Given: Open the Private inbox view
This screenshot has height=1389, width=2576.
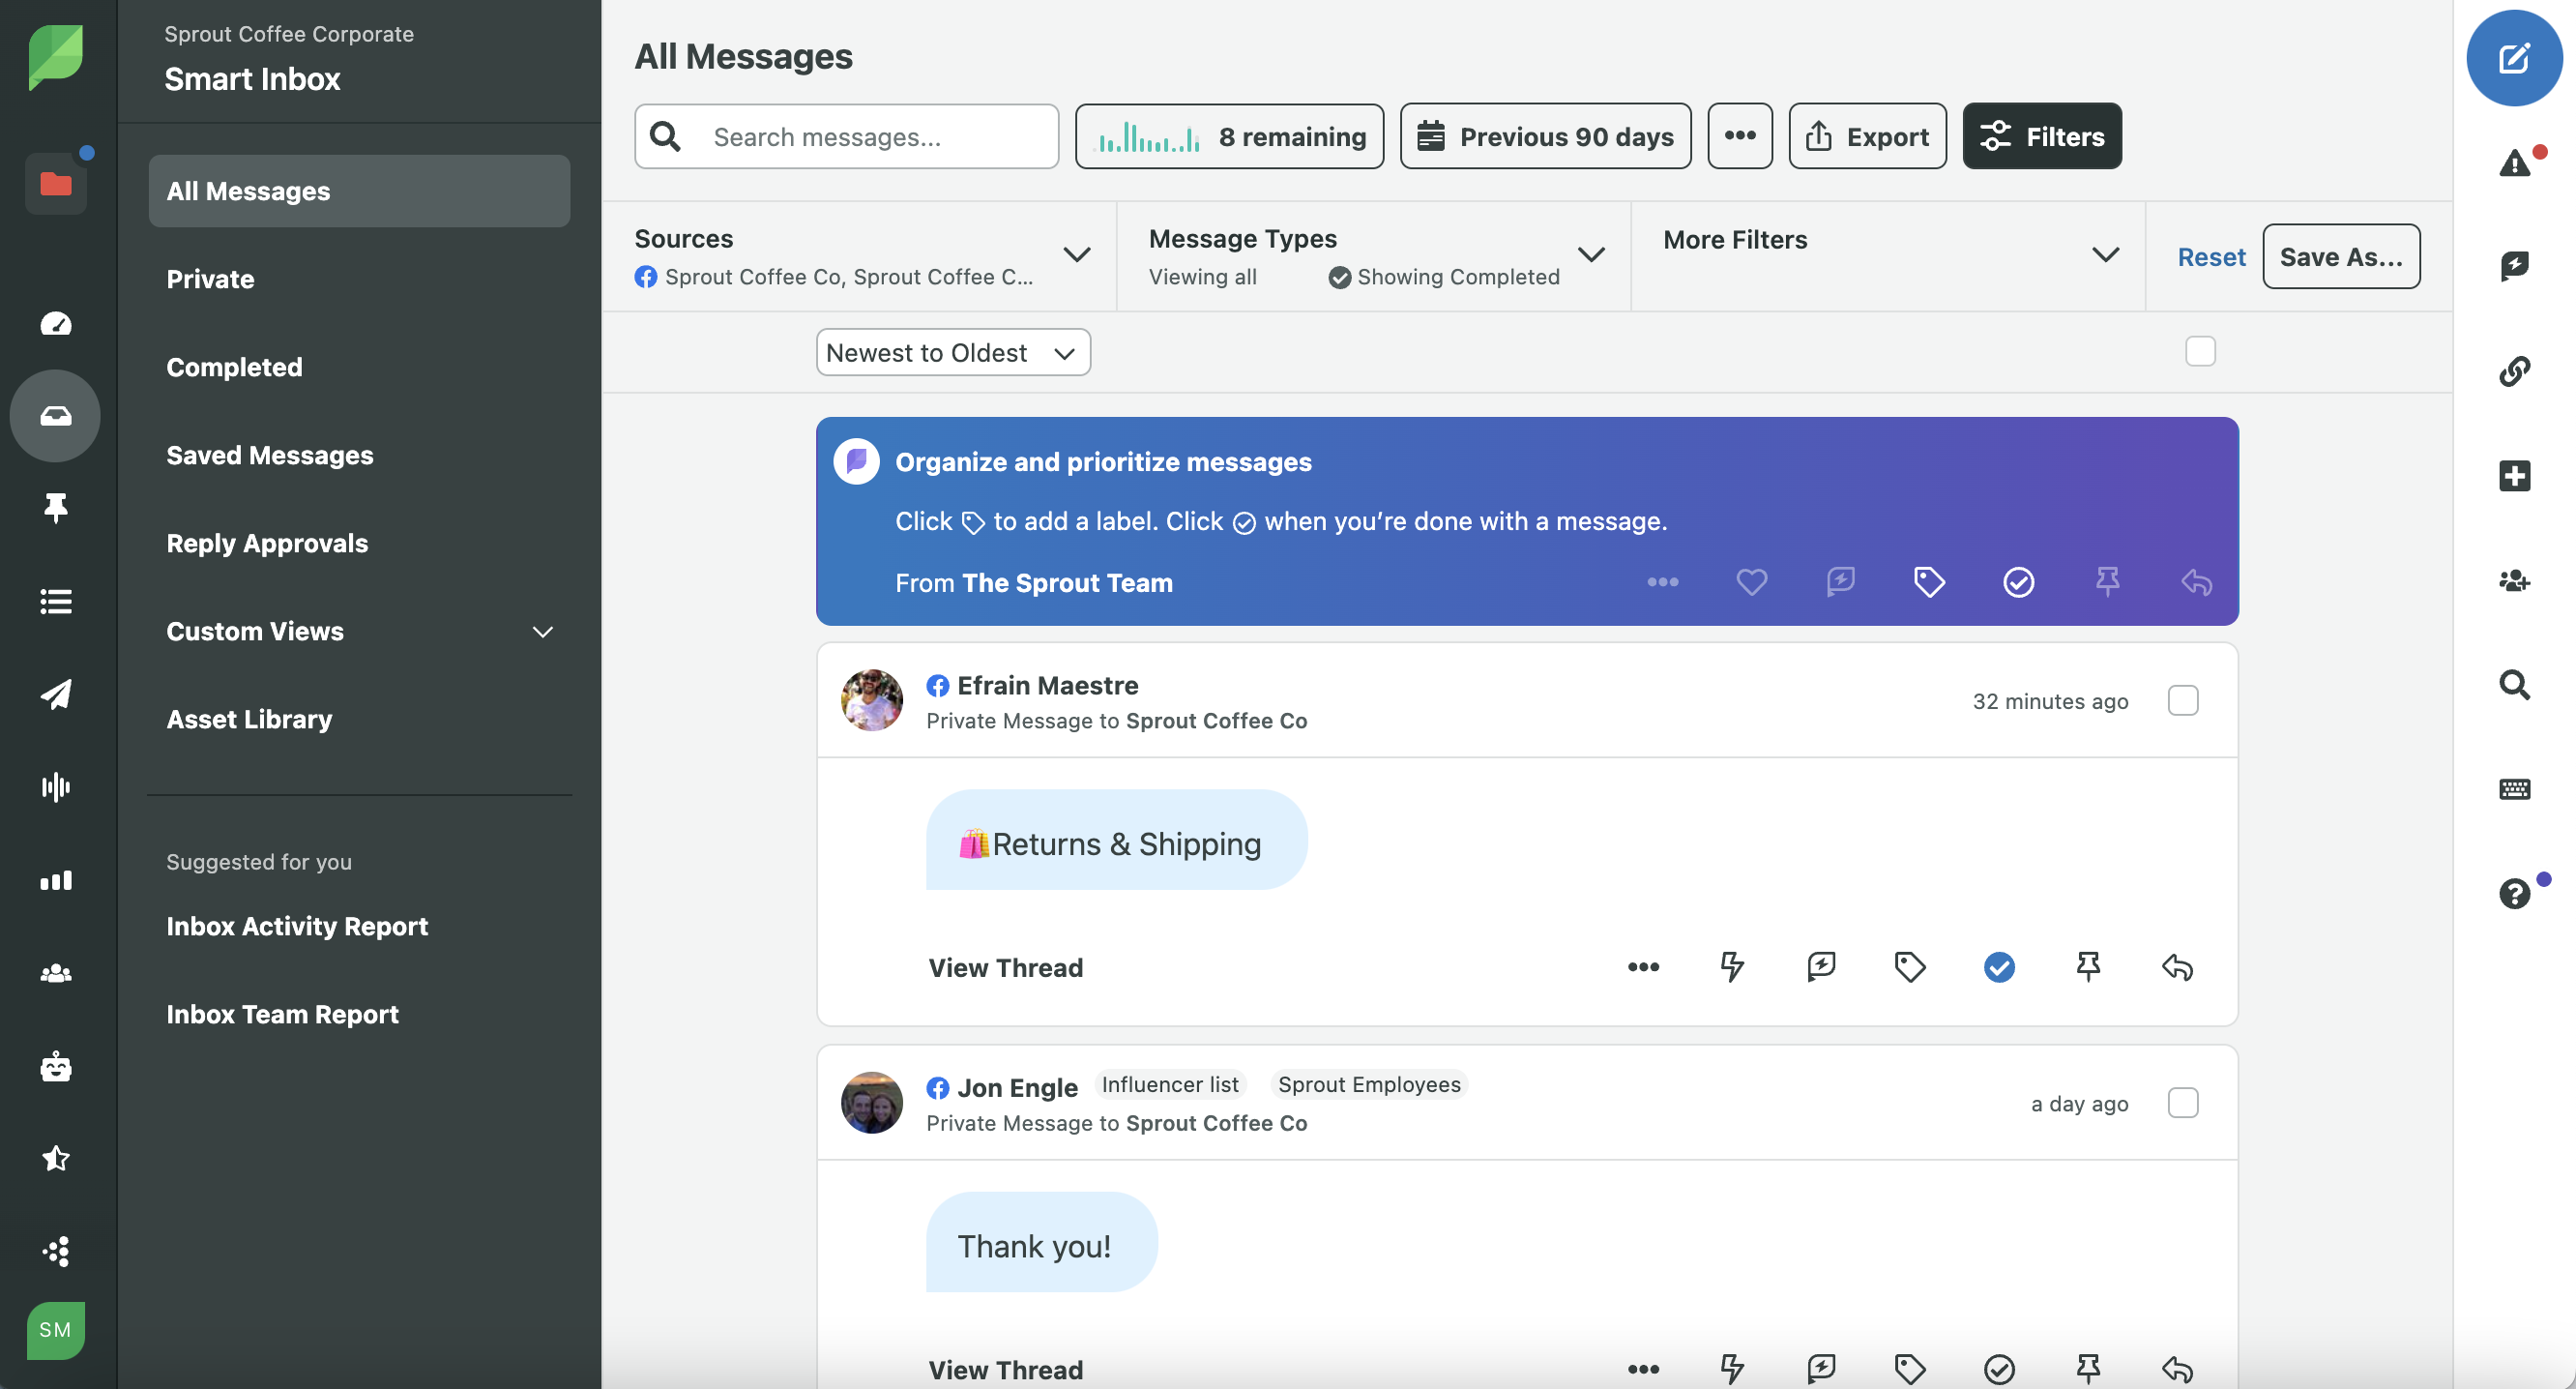Looking at the screenshot, I should pos(359,279).
